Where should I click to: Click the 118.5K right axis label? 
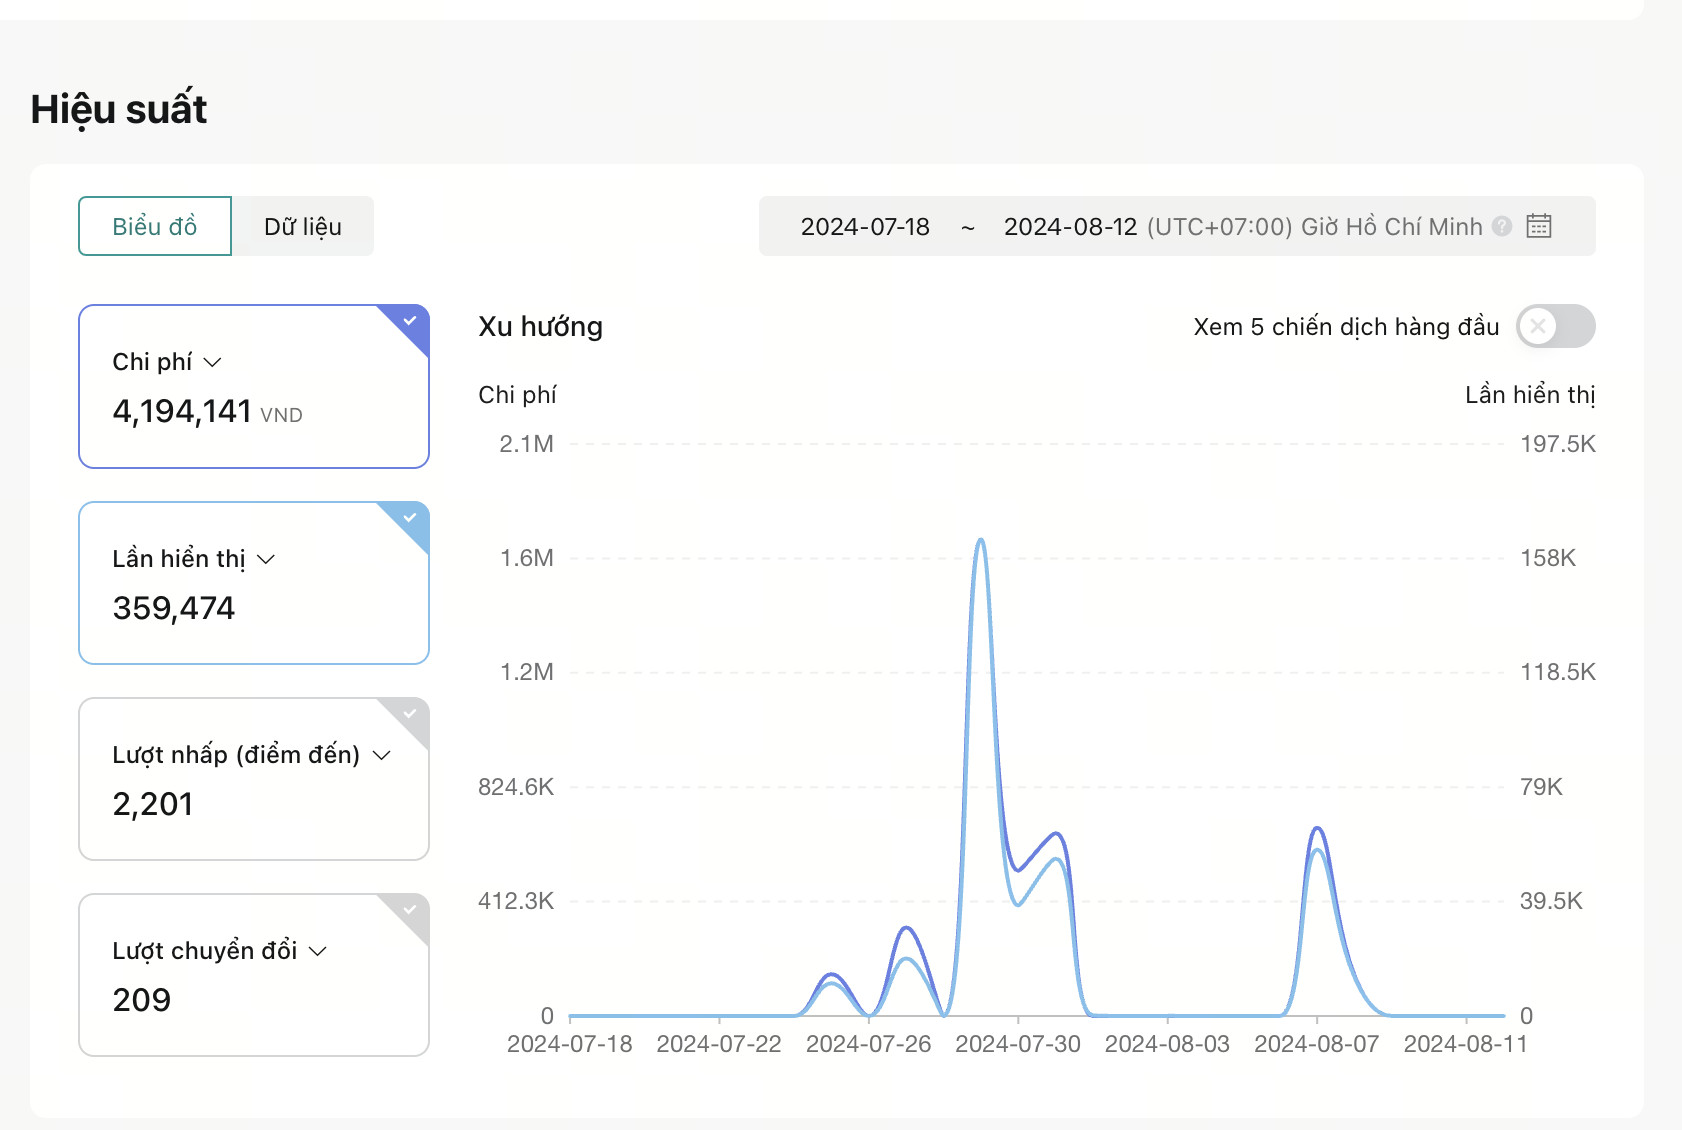(x=1558, y=672)
